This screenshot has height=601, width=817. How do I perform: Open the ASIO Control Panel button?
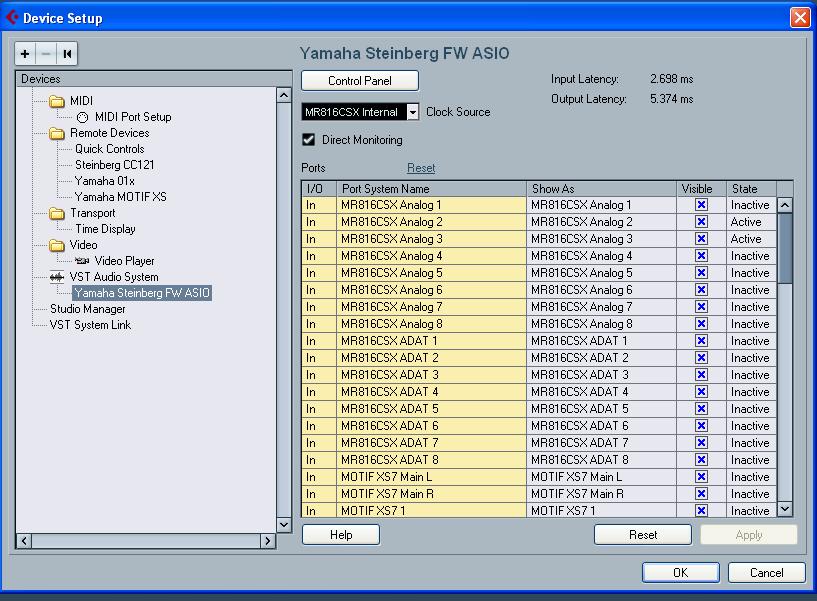[x=360, y=81]
